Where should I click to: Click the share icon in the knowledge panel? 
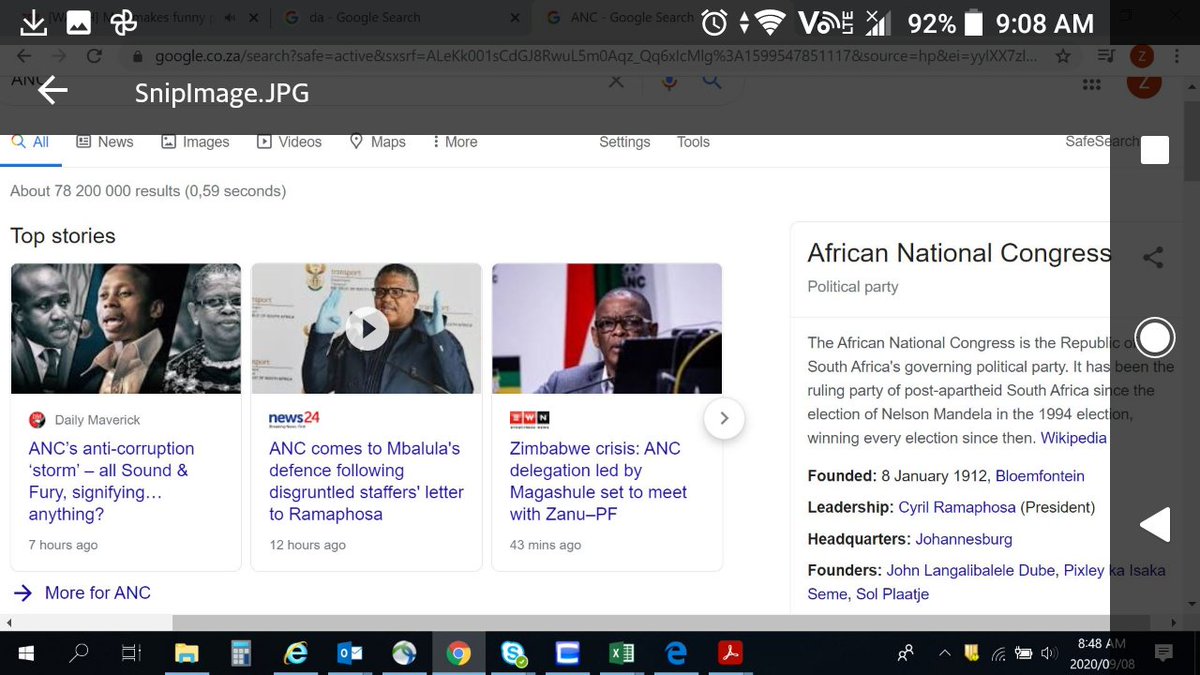pos(1153,258)
